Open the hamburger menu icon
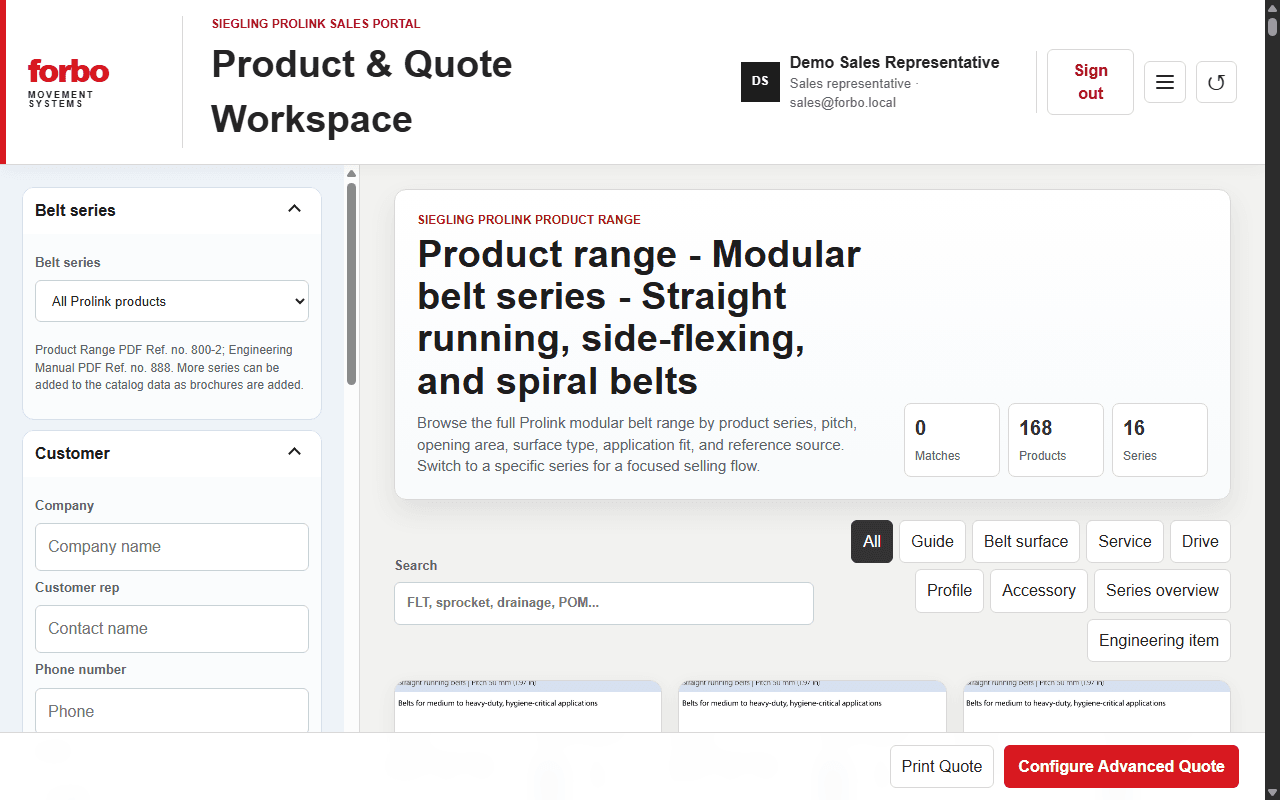 [1165, 82]
